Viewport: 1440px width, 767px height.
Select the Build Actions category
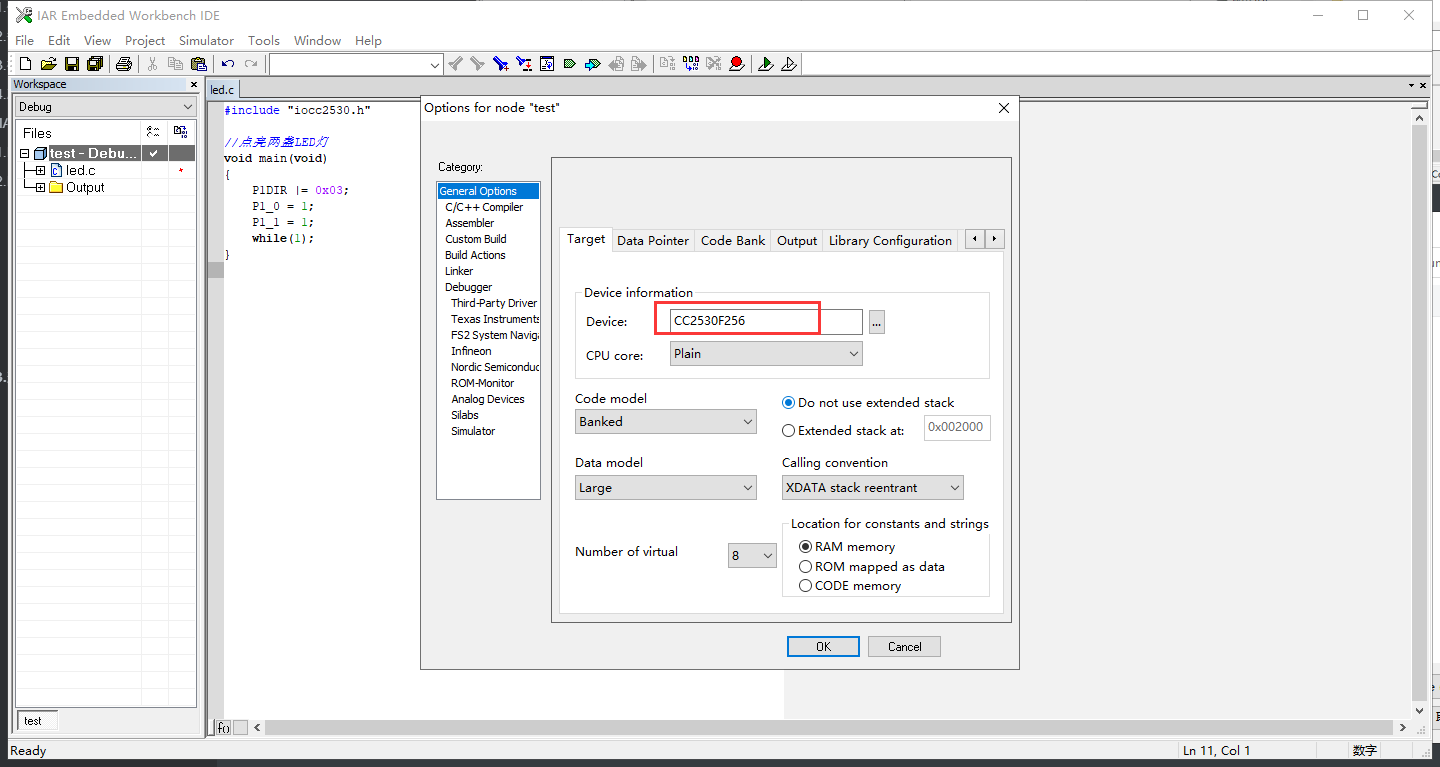tap(475, 255)
